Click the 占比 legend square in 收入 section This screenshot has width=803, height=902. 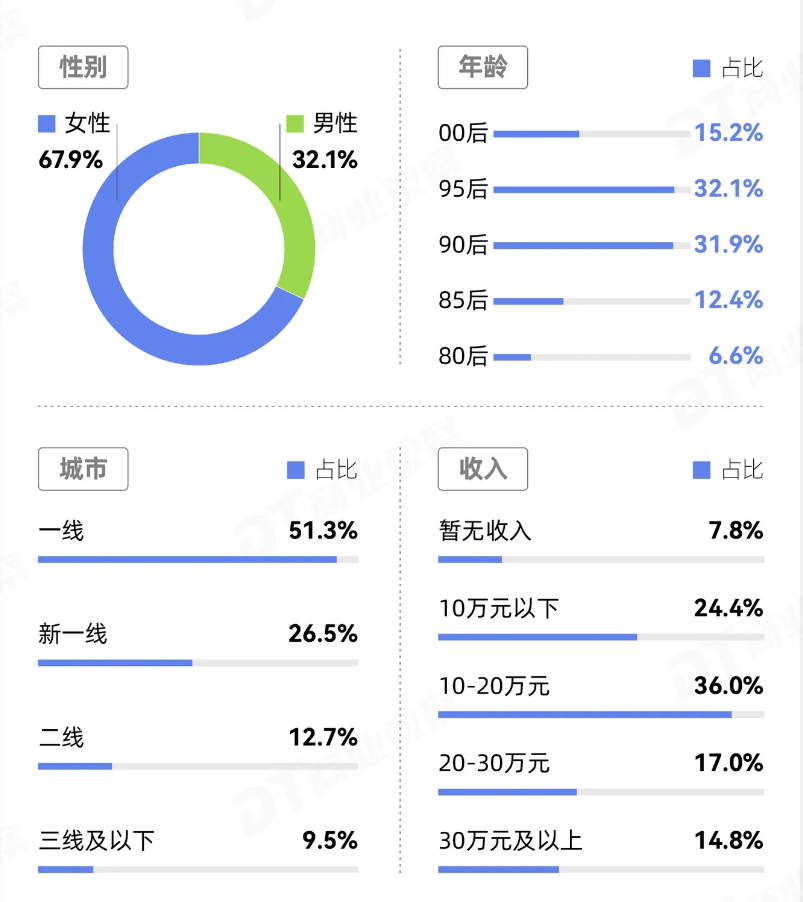click(x=701, y=470)
